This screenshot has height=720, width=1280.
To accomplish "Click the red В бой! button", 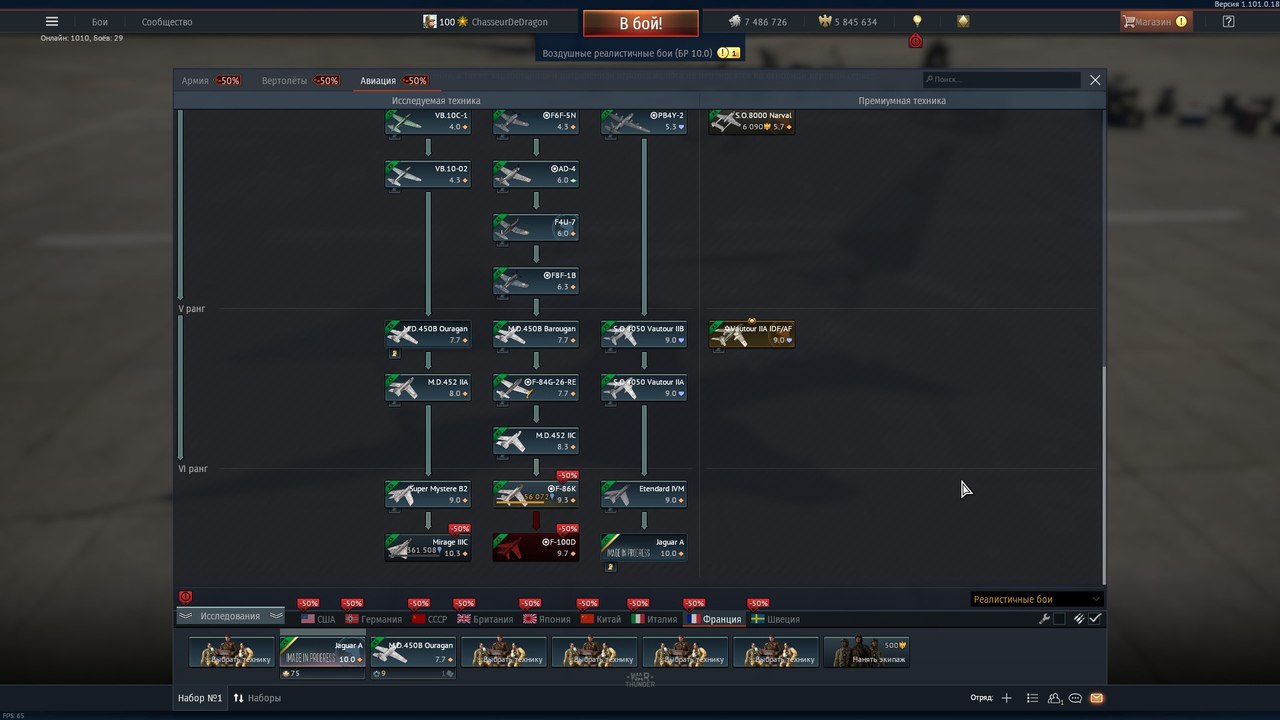I will pos(641,23).
